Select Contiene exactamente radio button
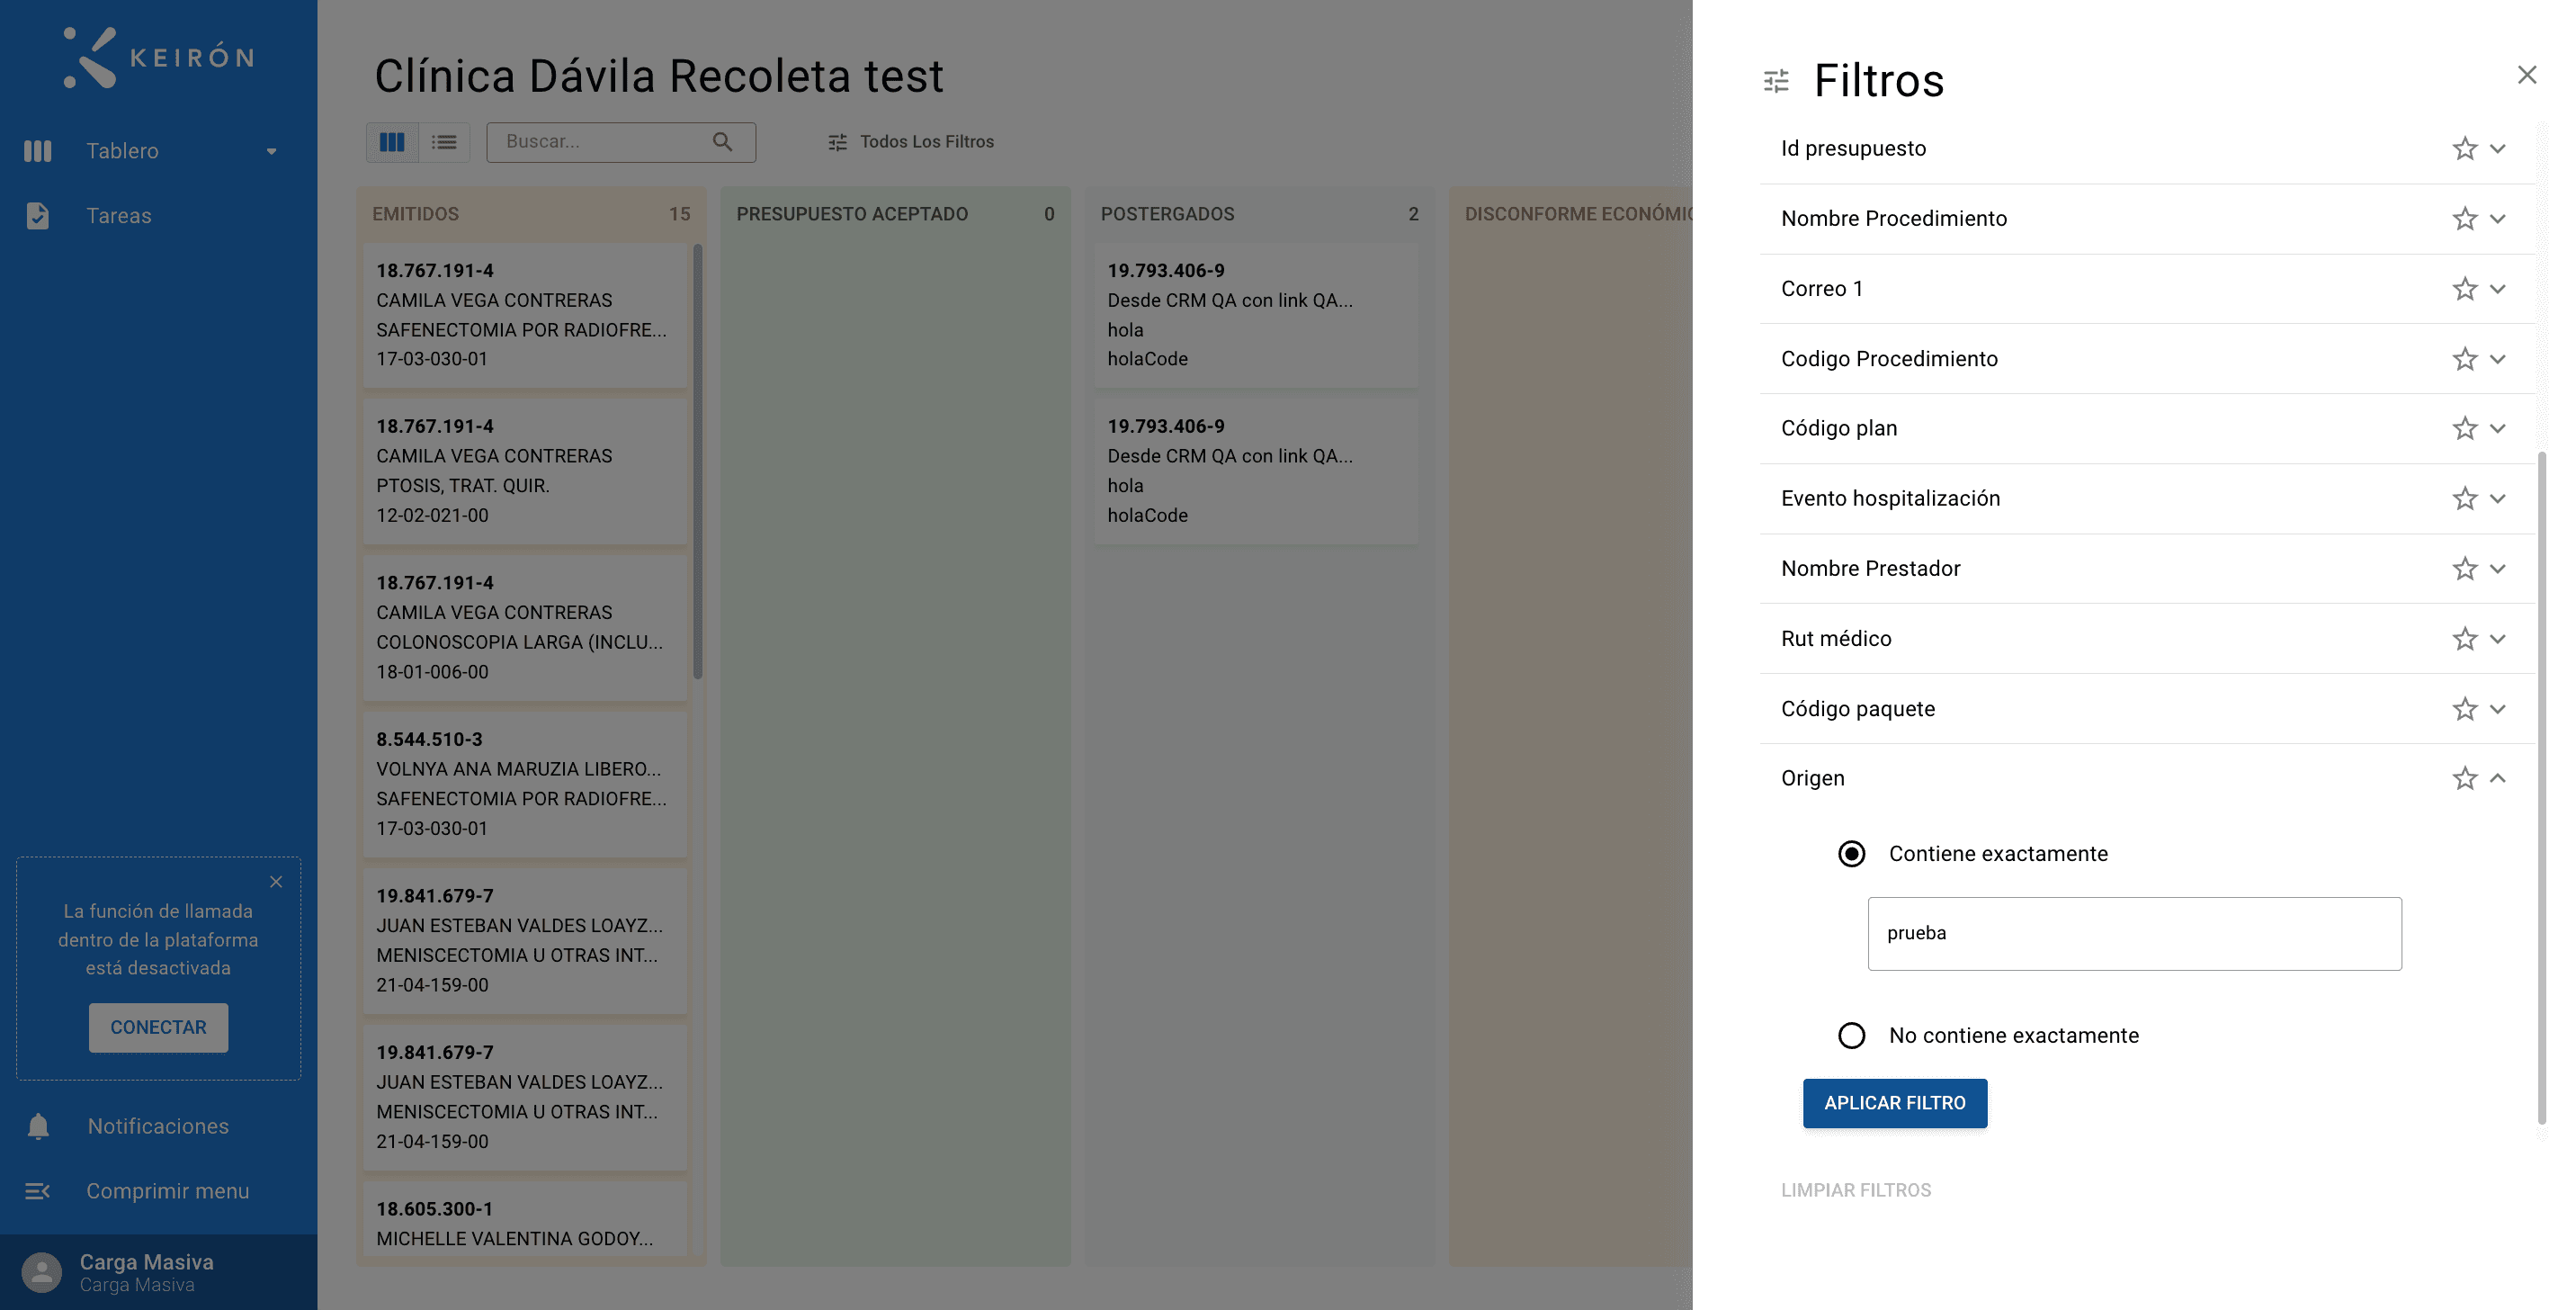 click(x=1851, y=854)
